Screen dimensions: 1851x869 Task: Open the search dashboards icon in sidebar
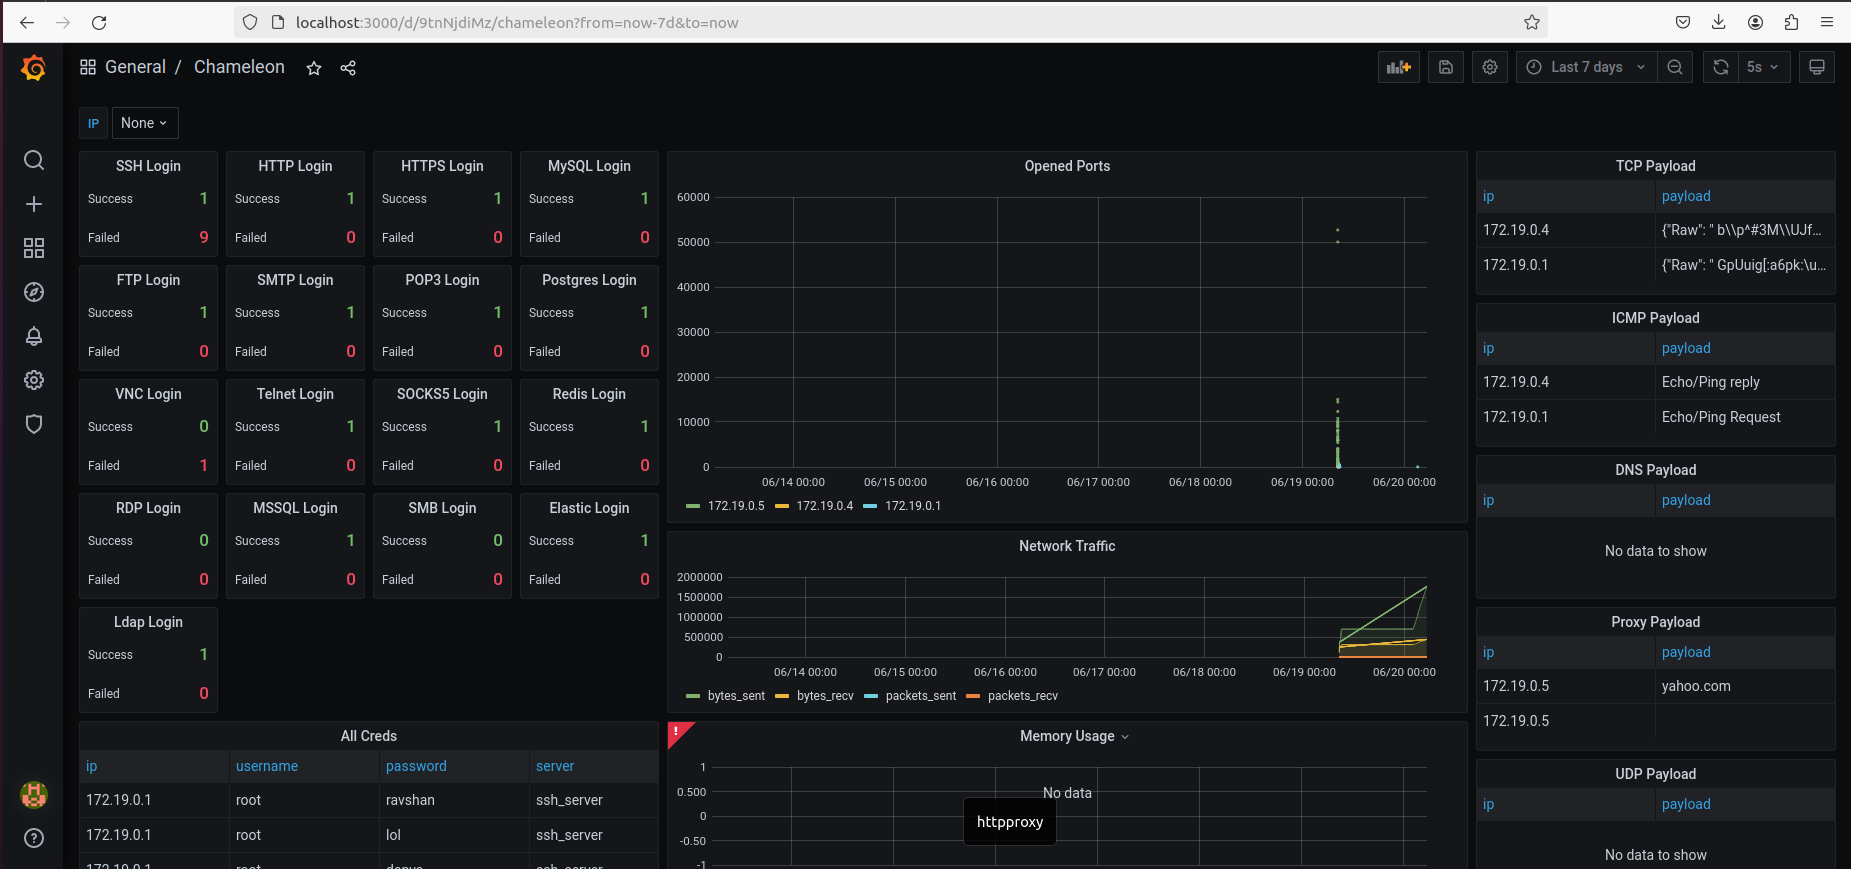33,160
